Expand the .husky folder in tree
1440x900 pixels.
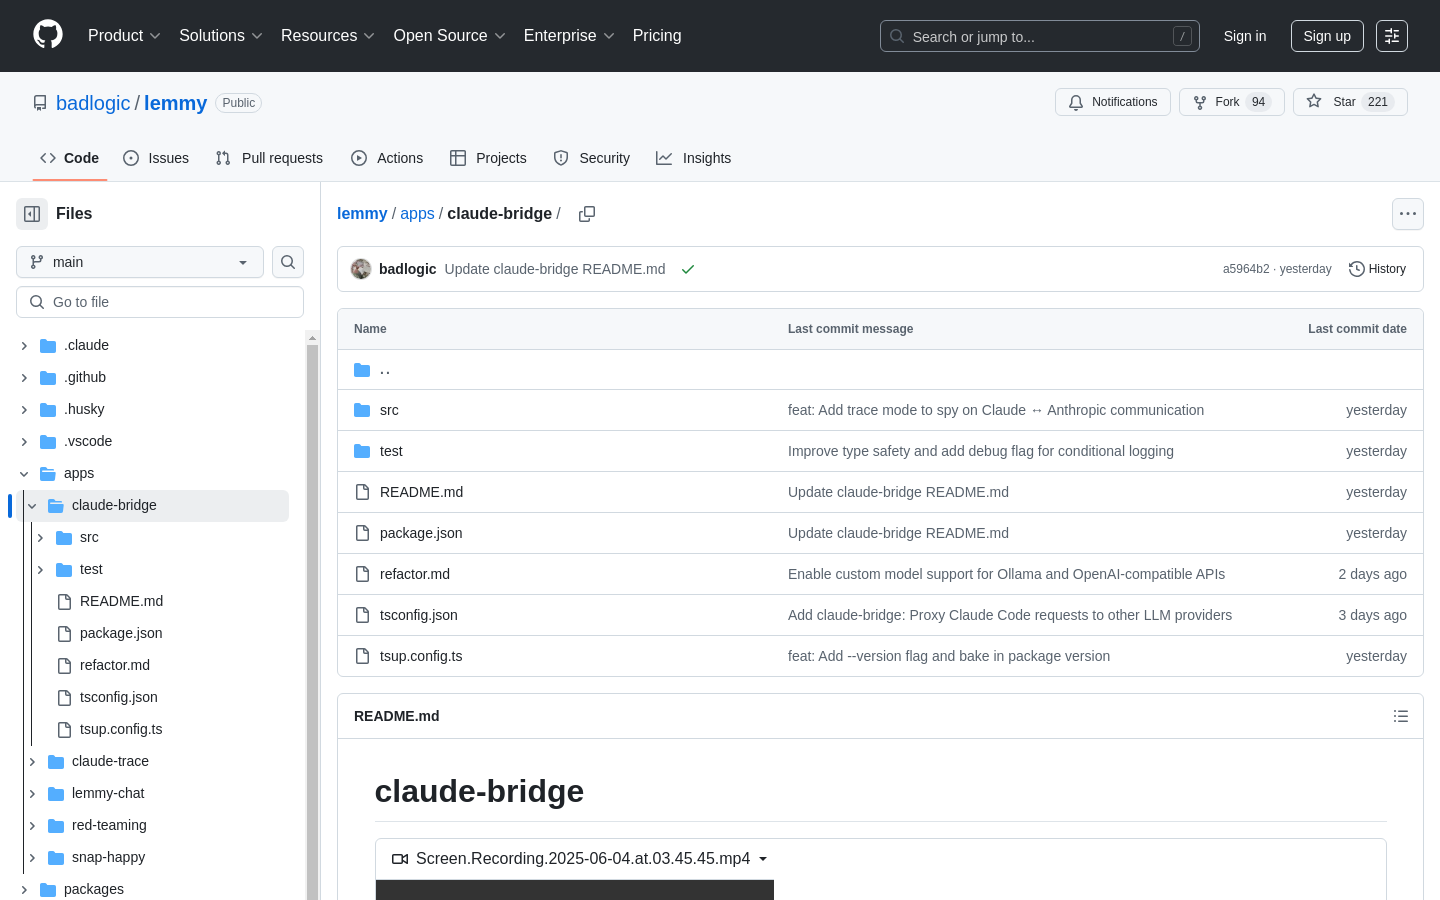(x=24, y=409)
